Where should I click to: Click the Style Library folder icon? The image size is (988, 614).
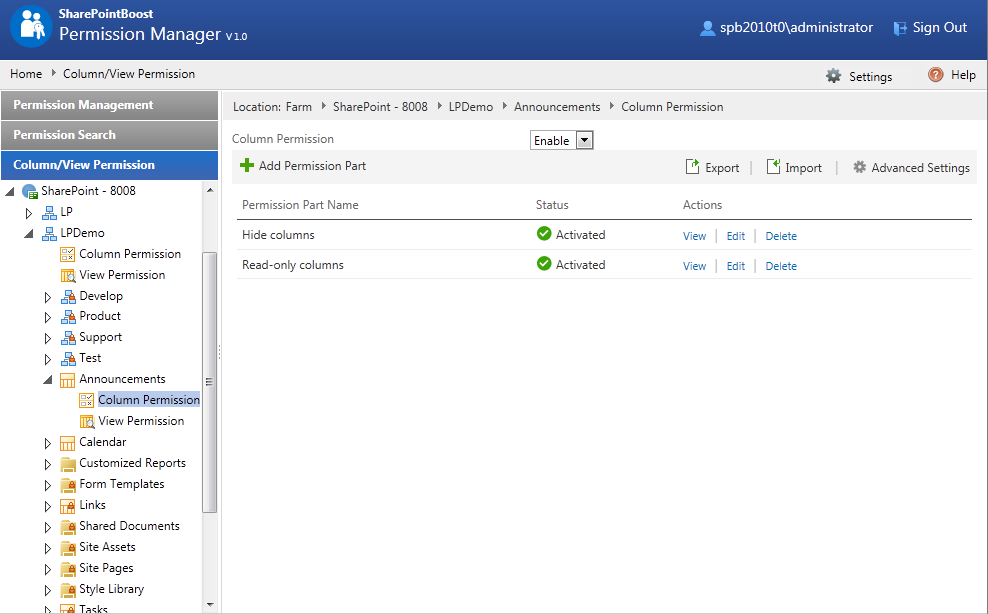pos(68,590)
